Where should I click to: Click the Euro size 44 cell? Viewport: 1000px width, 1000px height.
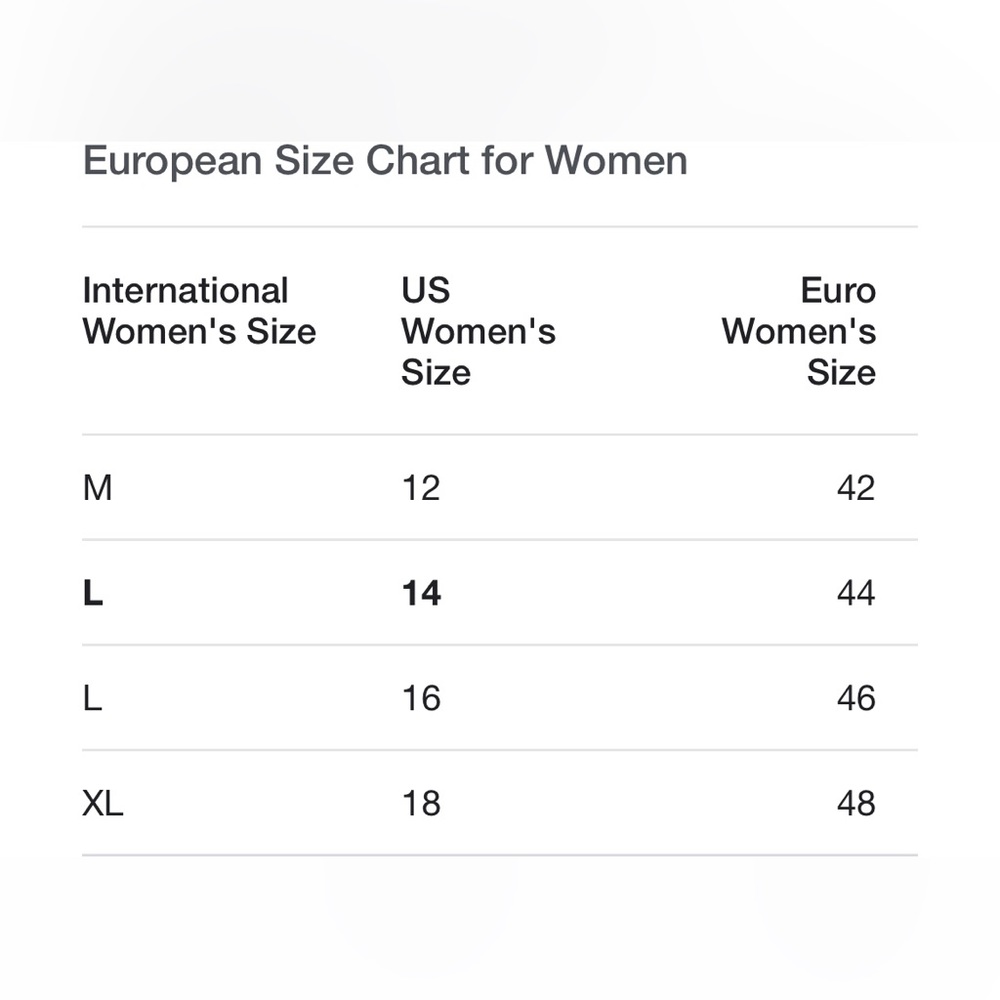click(856, 593)
